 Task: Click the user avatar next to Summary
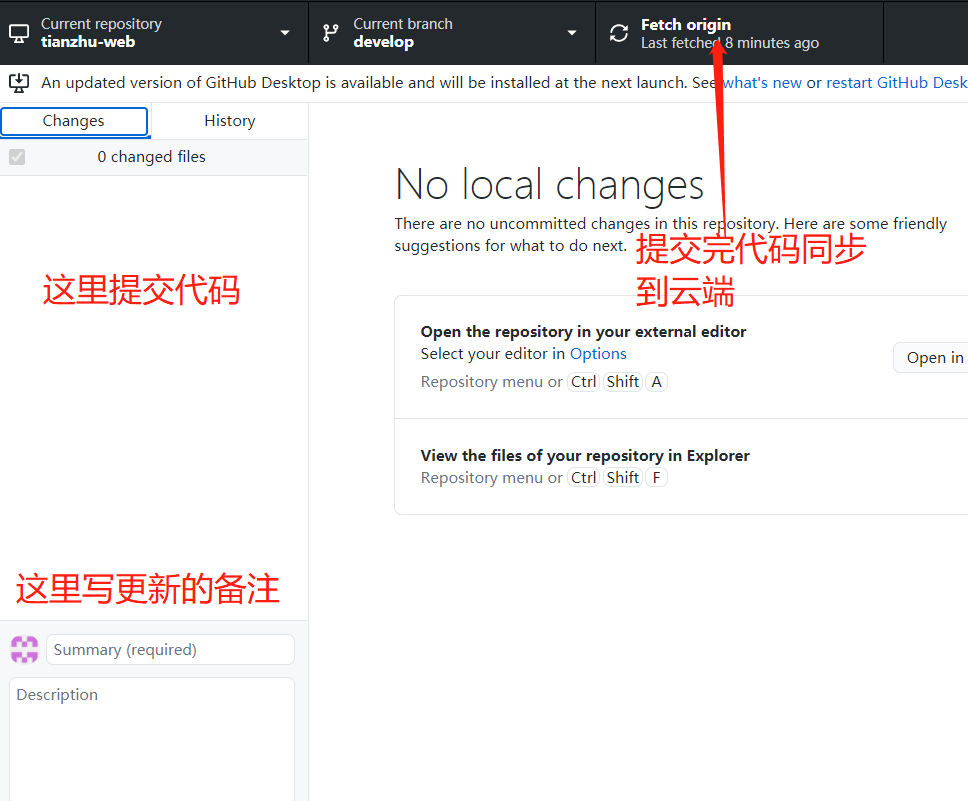pyautogui.click(x=25, y=650)
